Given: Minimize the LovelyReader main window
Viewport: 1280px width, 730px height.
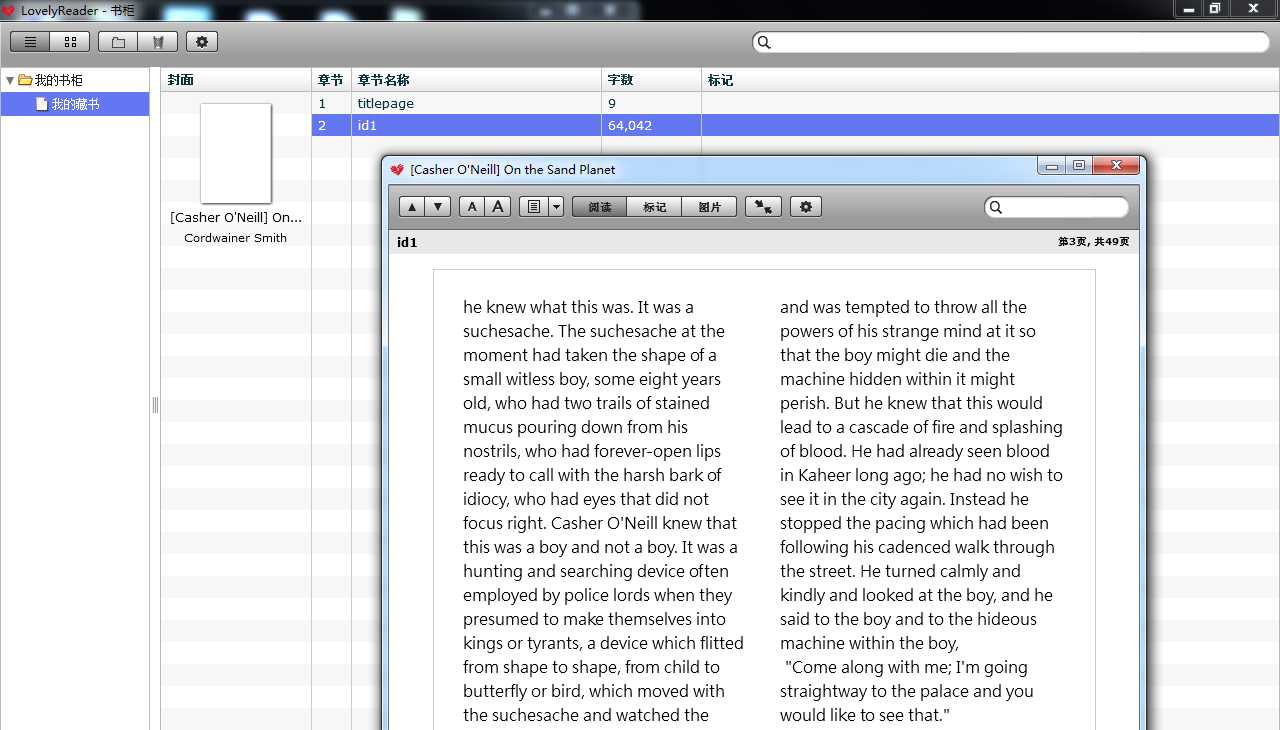Looking at the screenshot, I should [x=1188, y=8].
